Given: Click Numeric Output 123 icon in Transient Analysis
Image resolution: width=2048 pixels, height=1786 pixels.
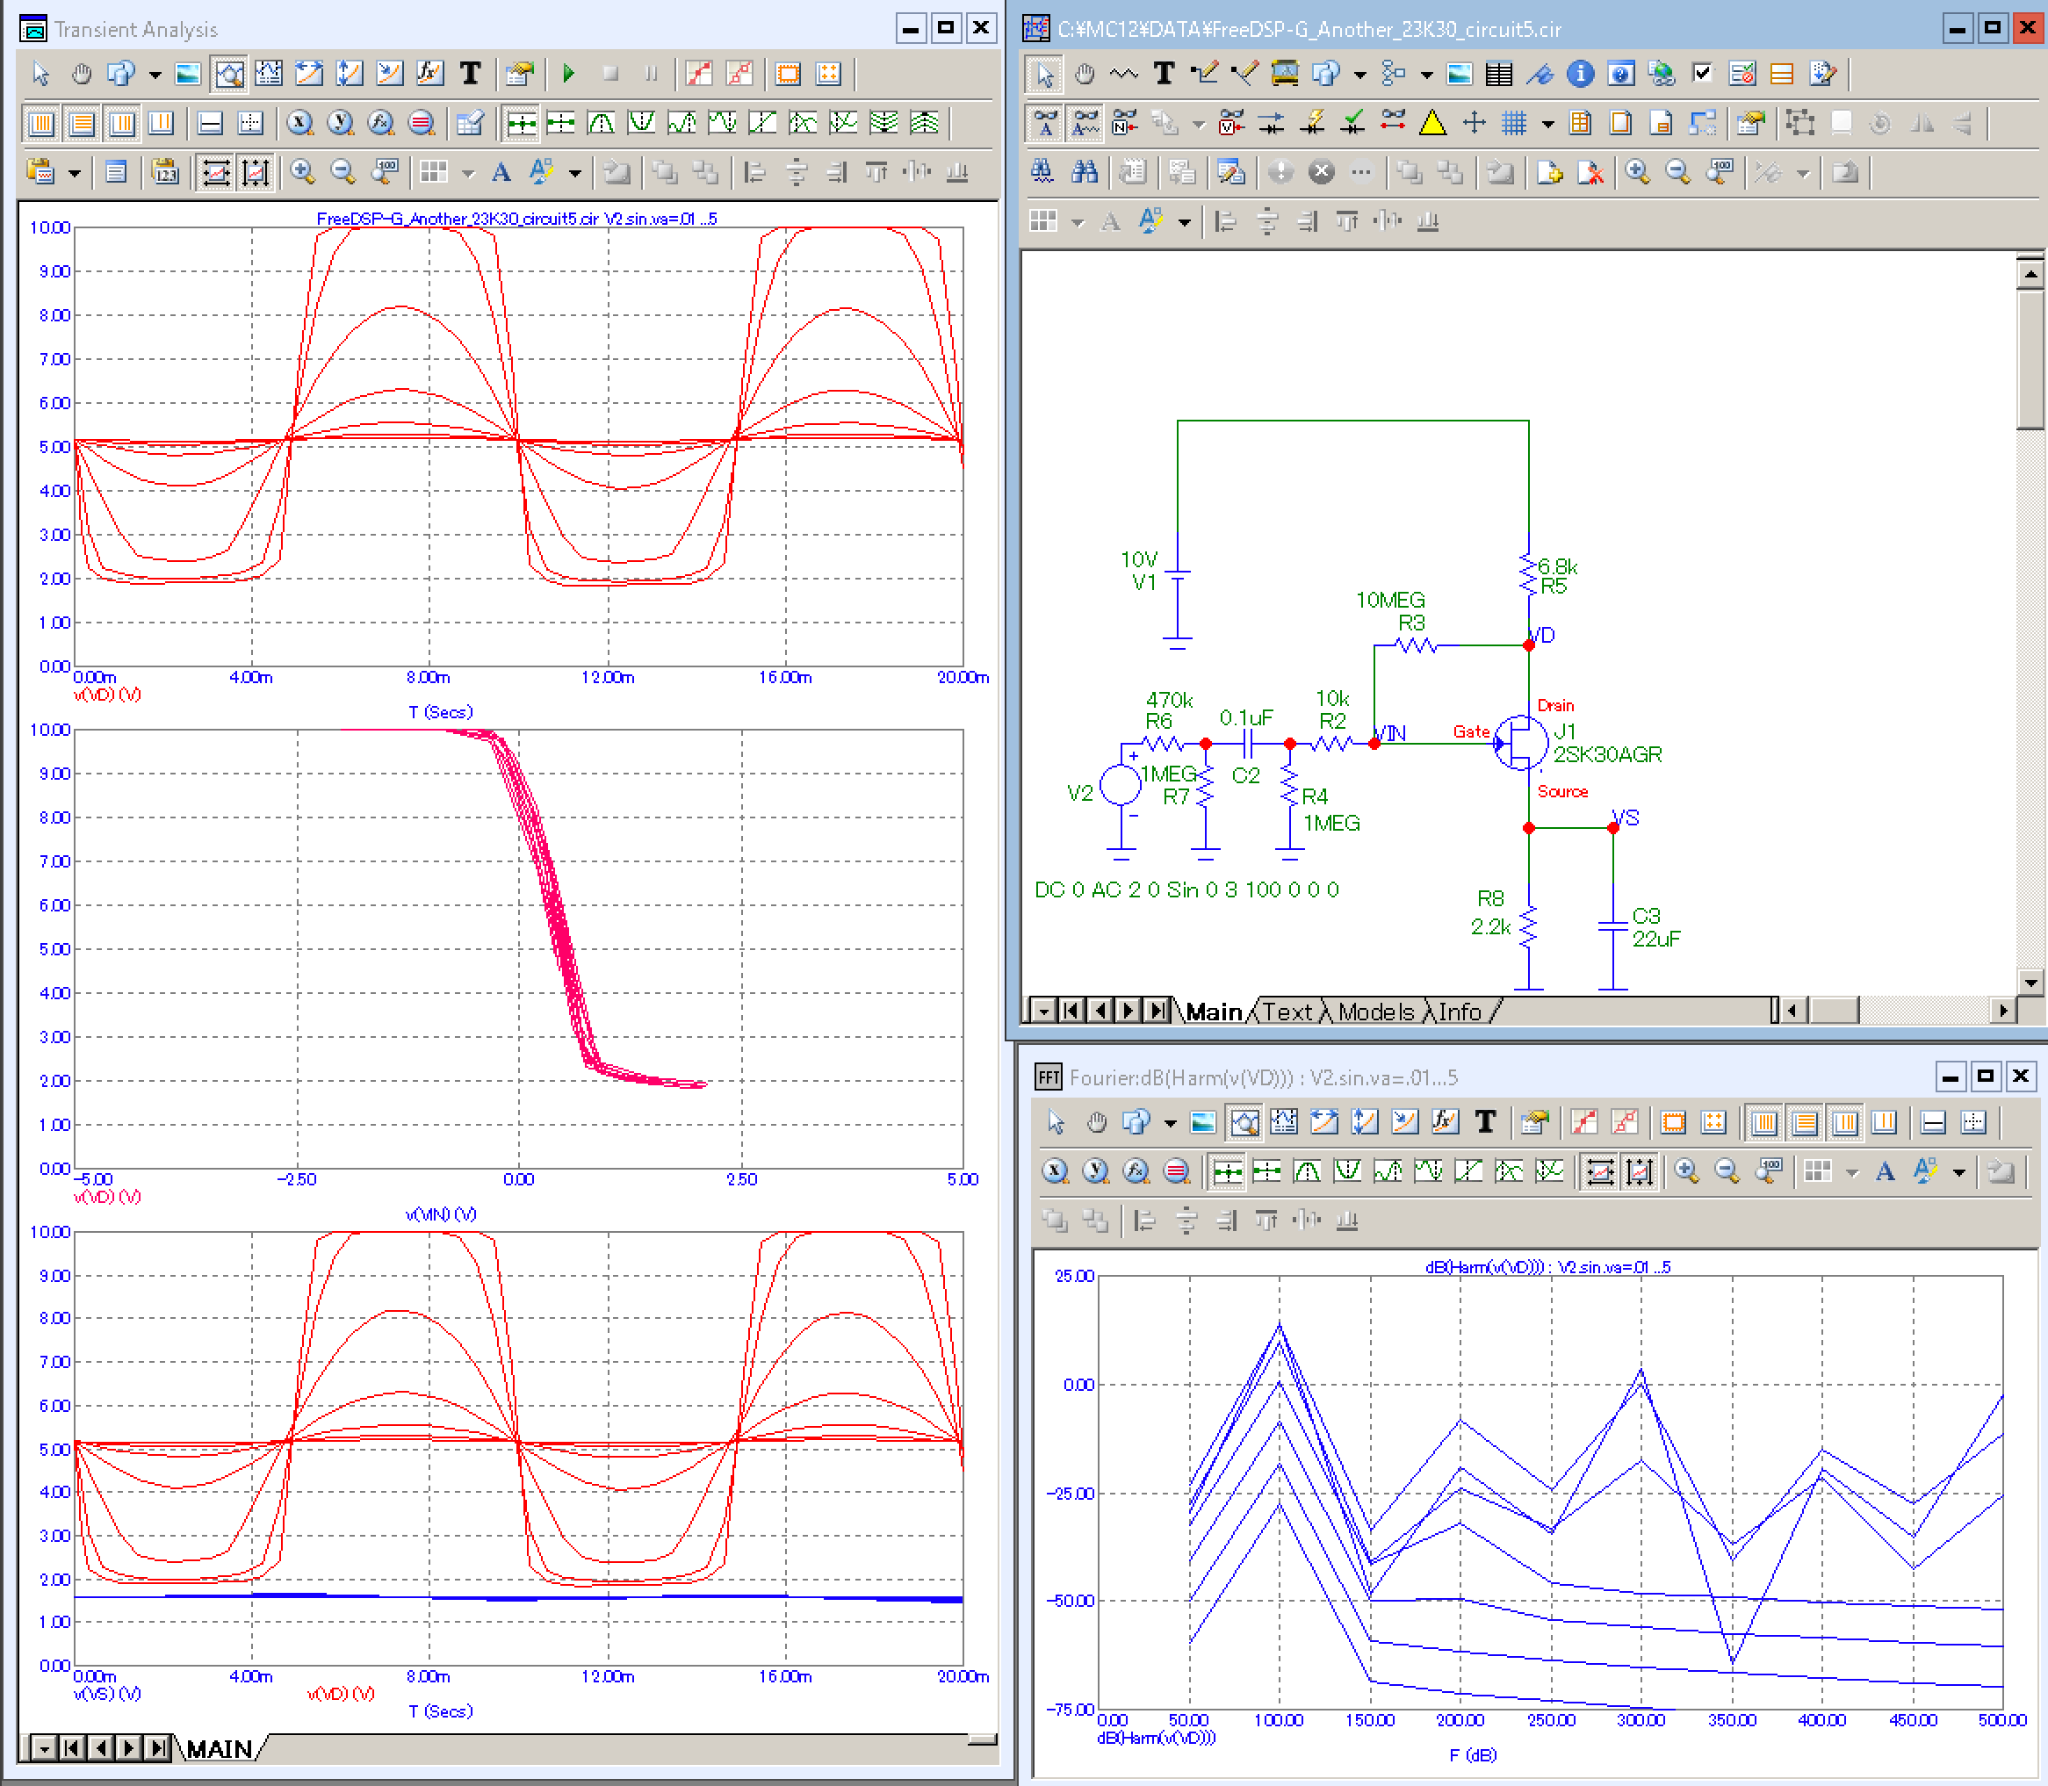Looking at the screenshot, I should click(165, 172).
